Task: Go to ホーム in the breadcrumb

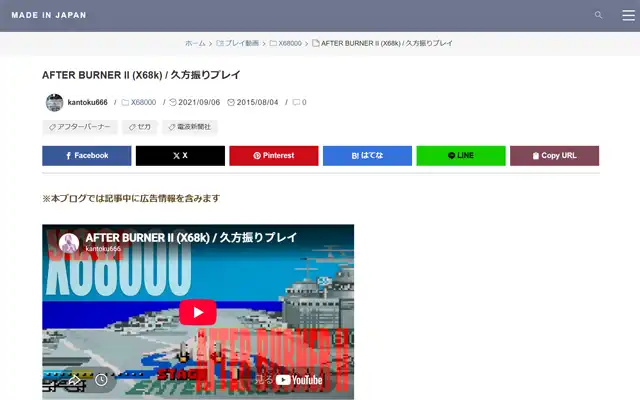Action: click(x=195, y=43)
